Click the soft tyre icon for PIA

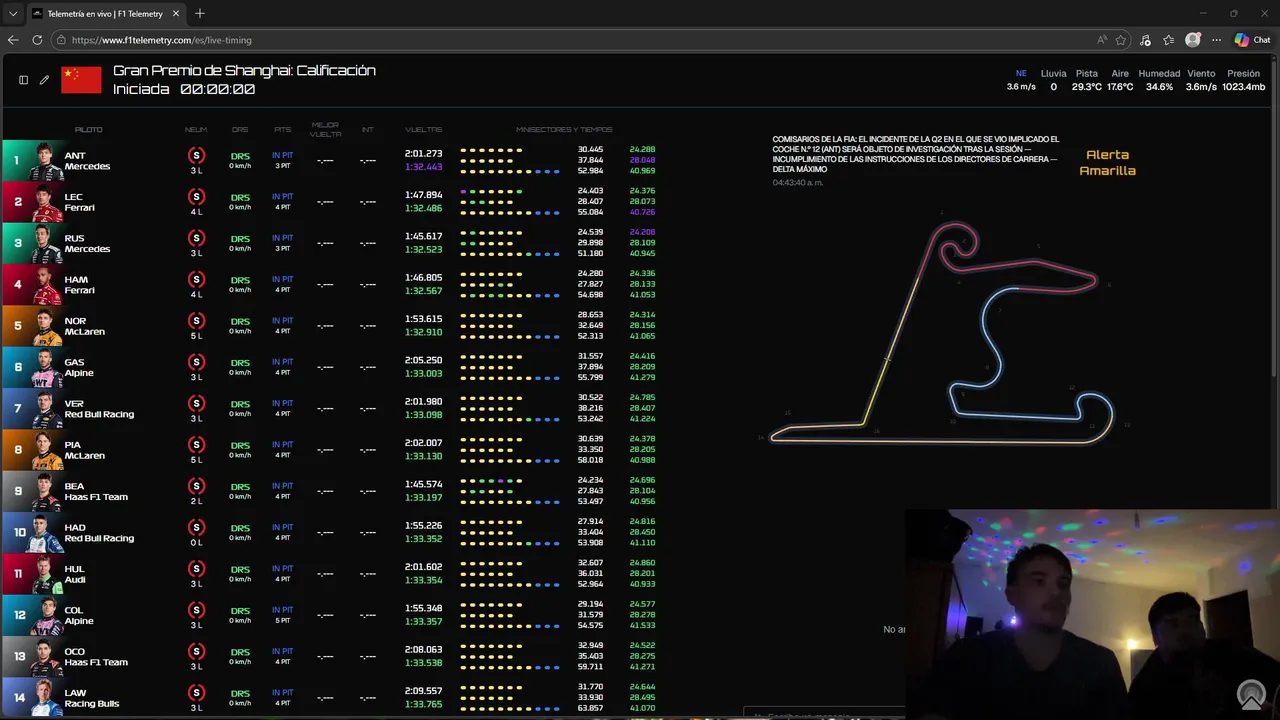pos(196,444)
